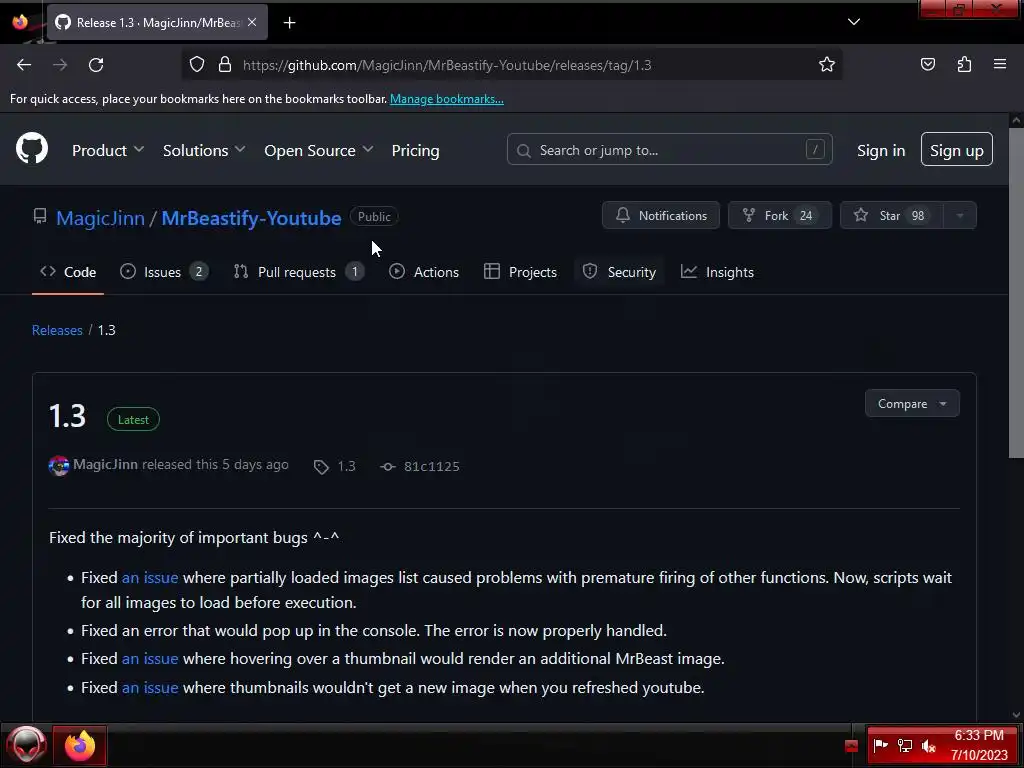
Task: Click the page vertical scrollbar thumb
Action: pos(1016,293)
